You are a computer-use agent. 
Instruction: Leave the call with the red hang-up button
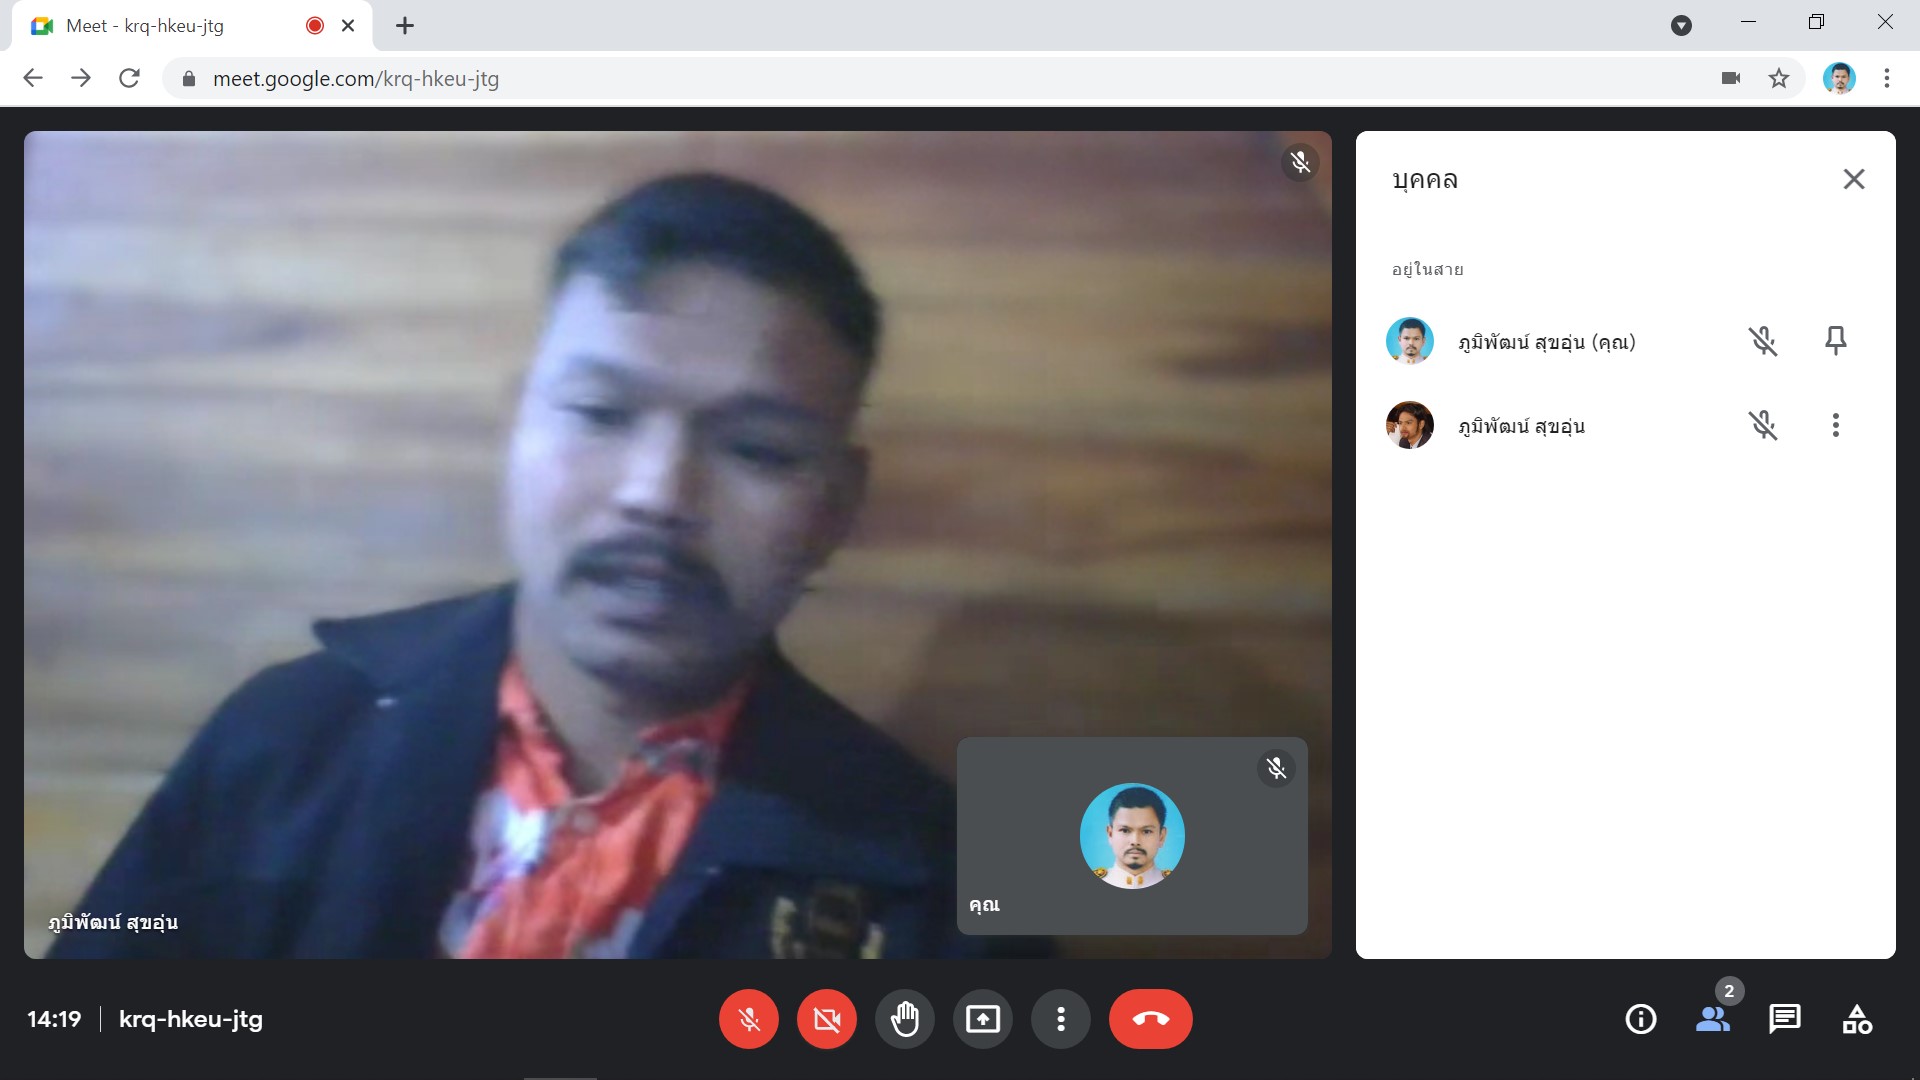pyautogui.click(x=1150, y=1019)
